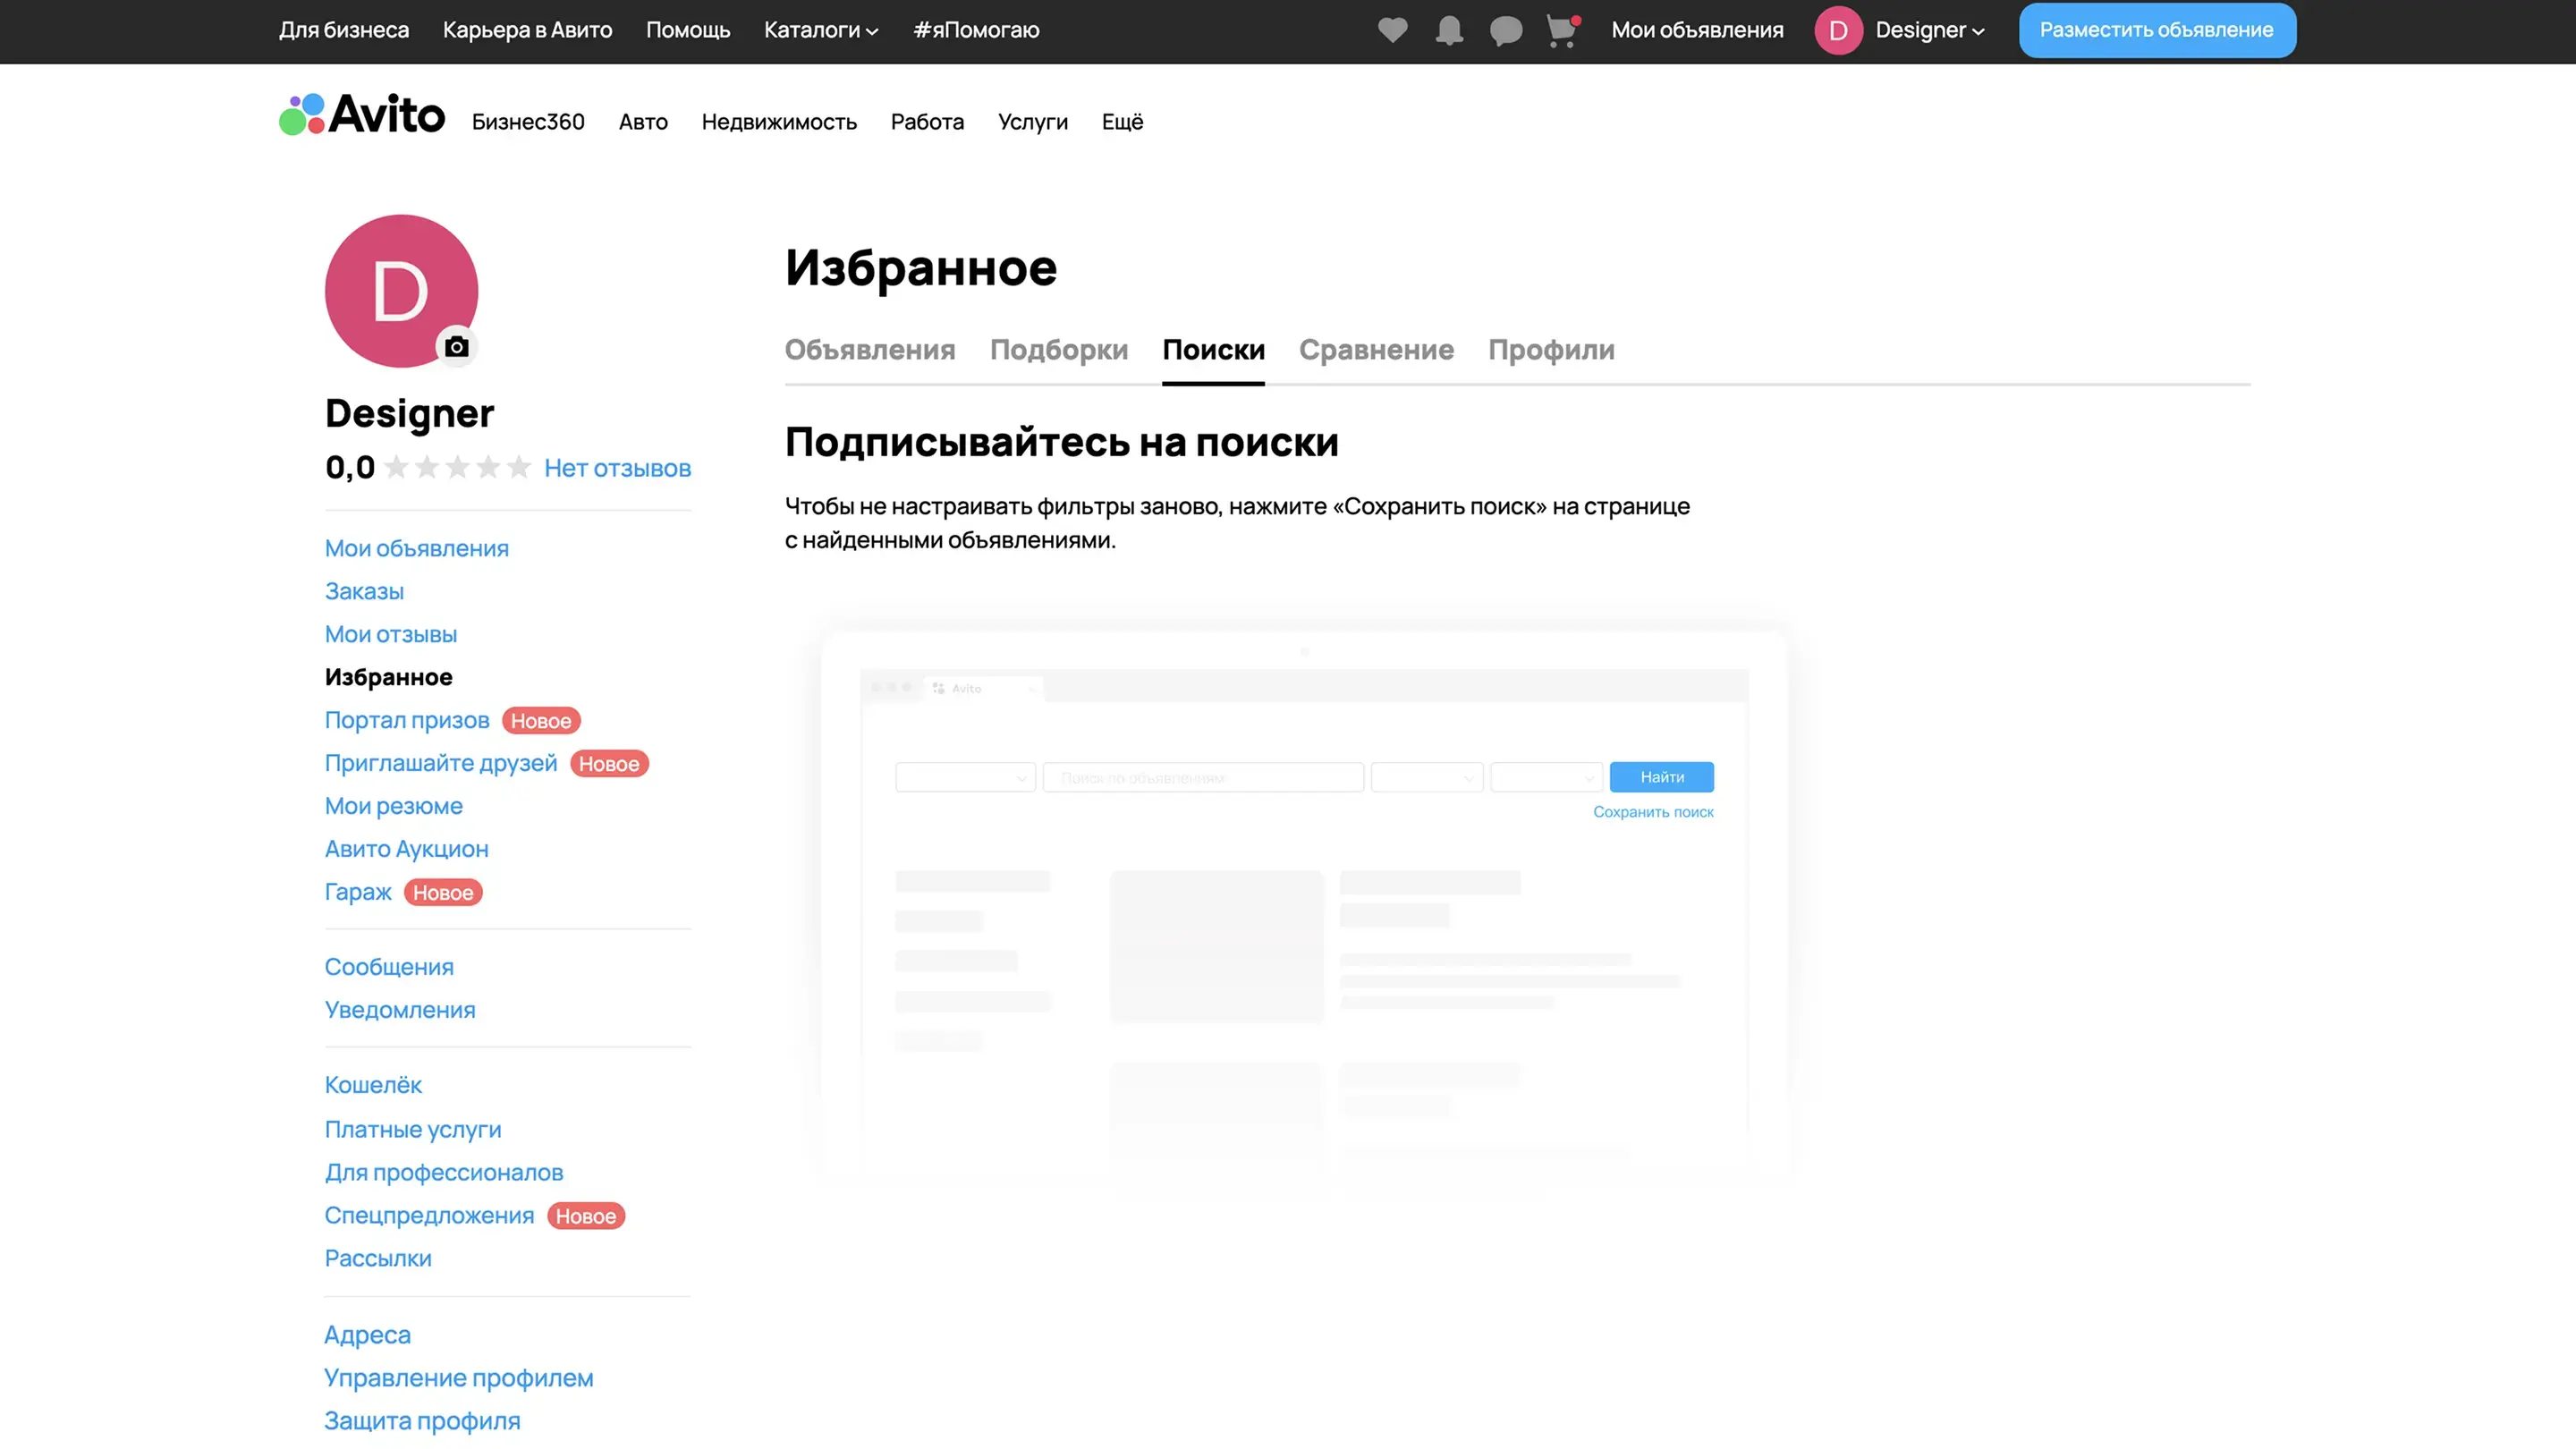Click the camera icon on the avatar
The height and width of the screenshot is (1449, 2576).
457,347
